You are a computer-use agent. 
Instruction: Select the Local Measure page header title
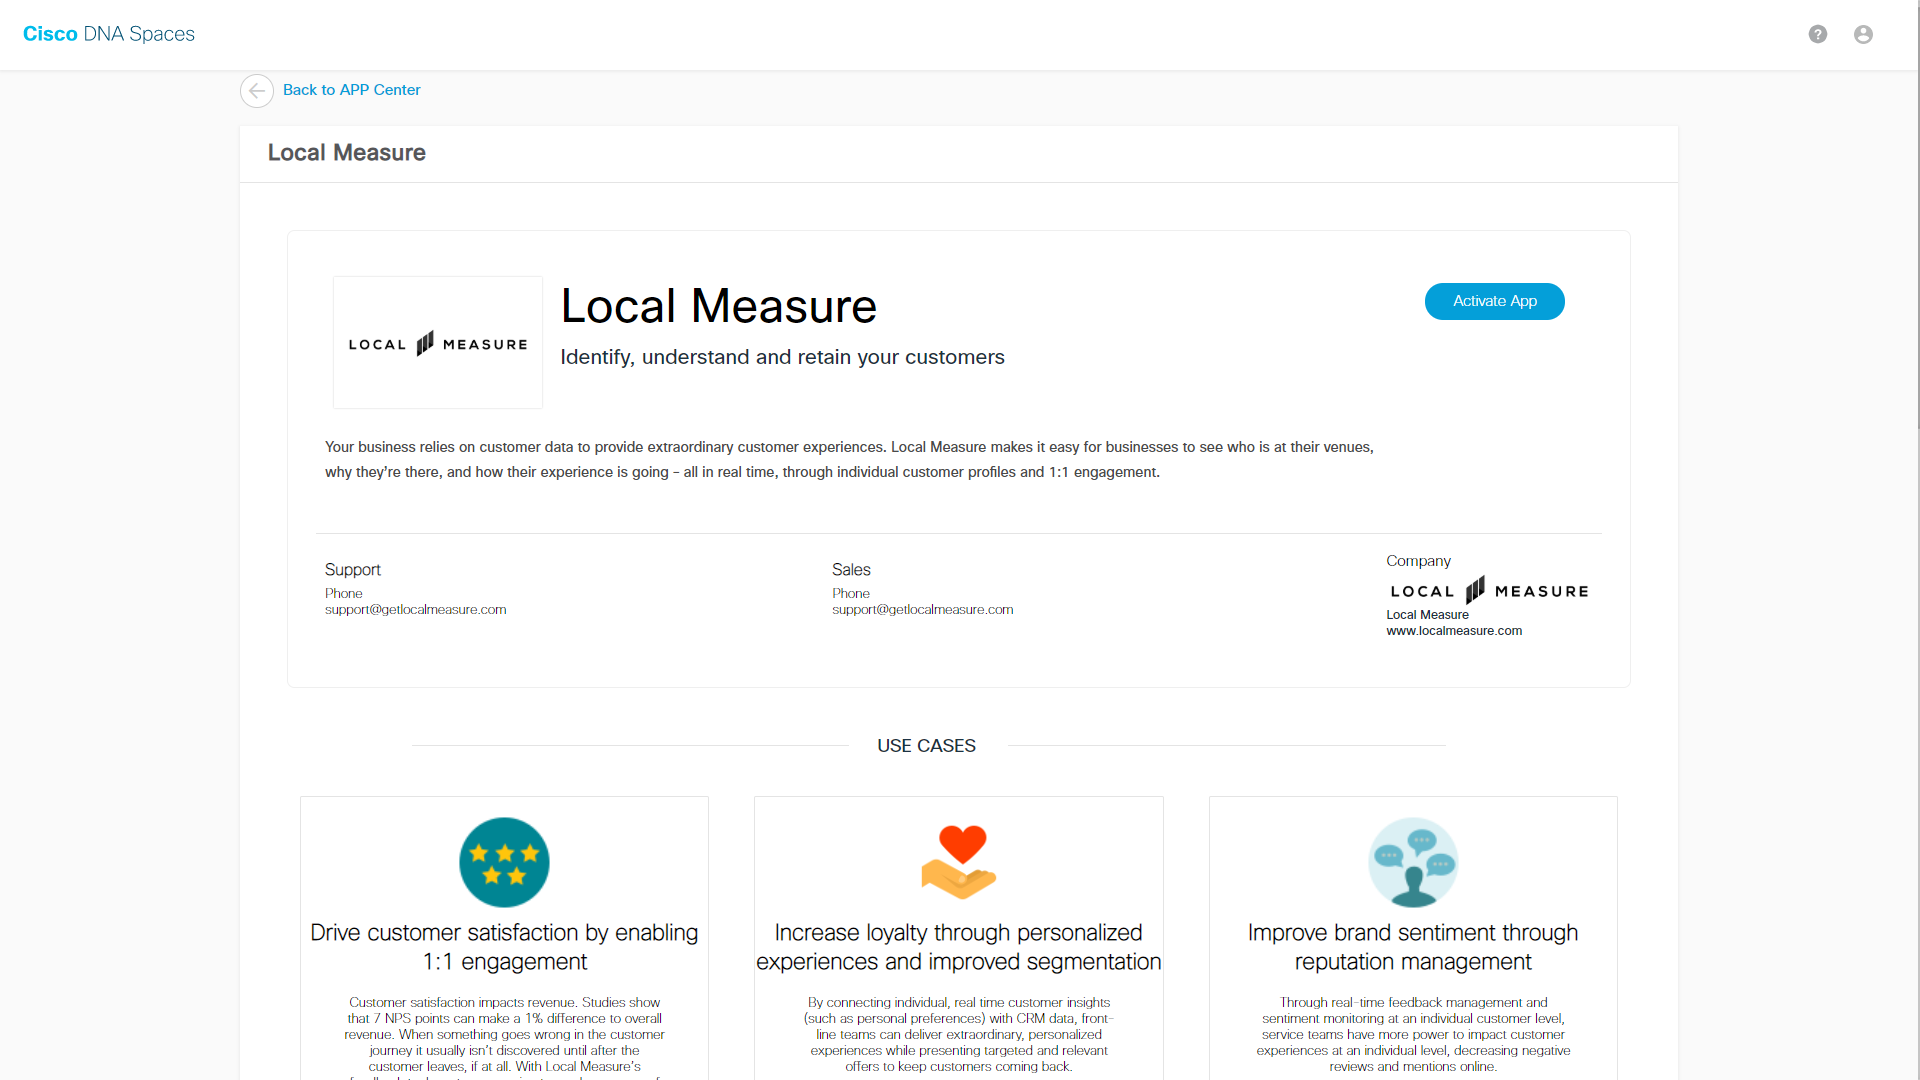347,153
